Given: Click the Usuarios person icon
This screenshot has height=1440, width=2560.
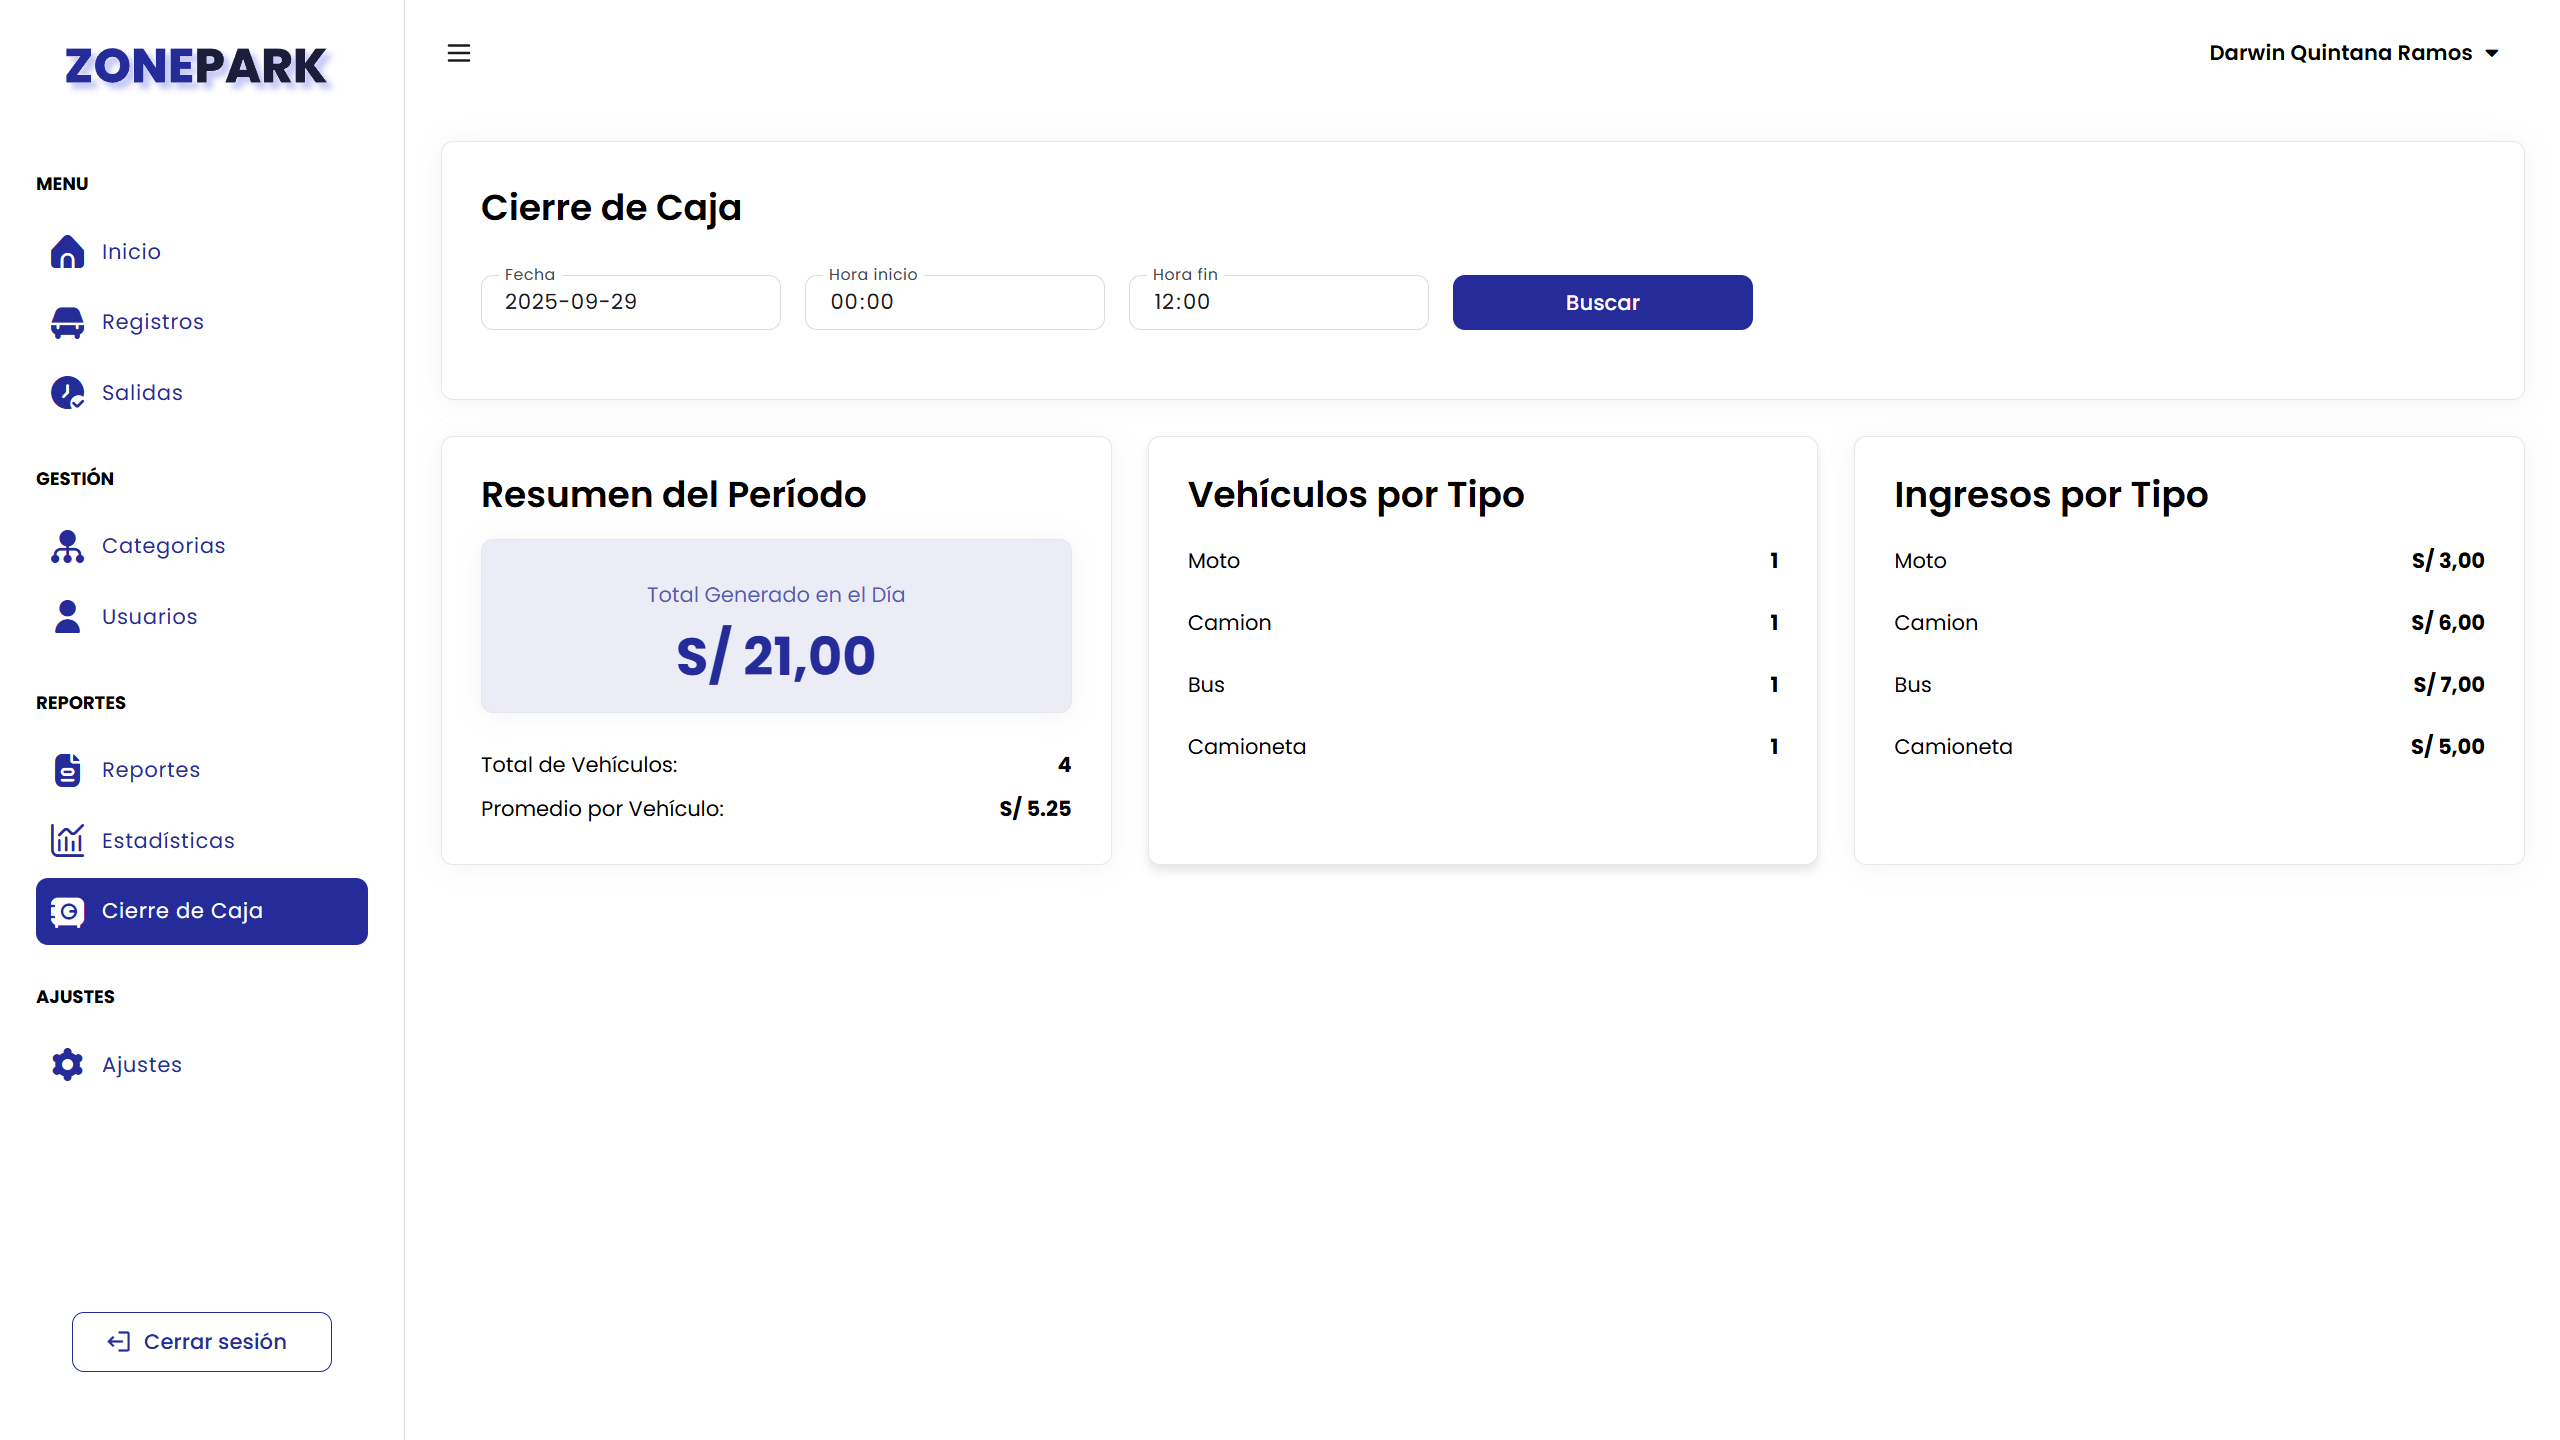Looking at the screenshot, I should pyautogui.click(x=67, y=616).
